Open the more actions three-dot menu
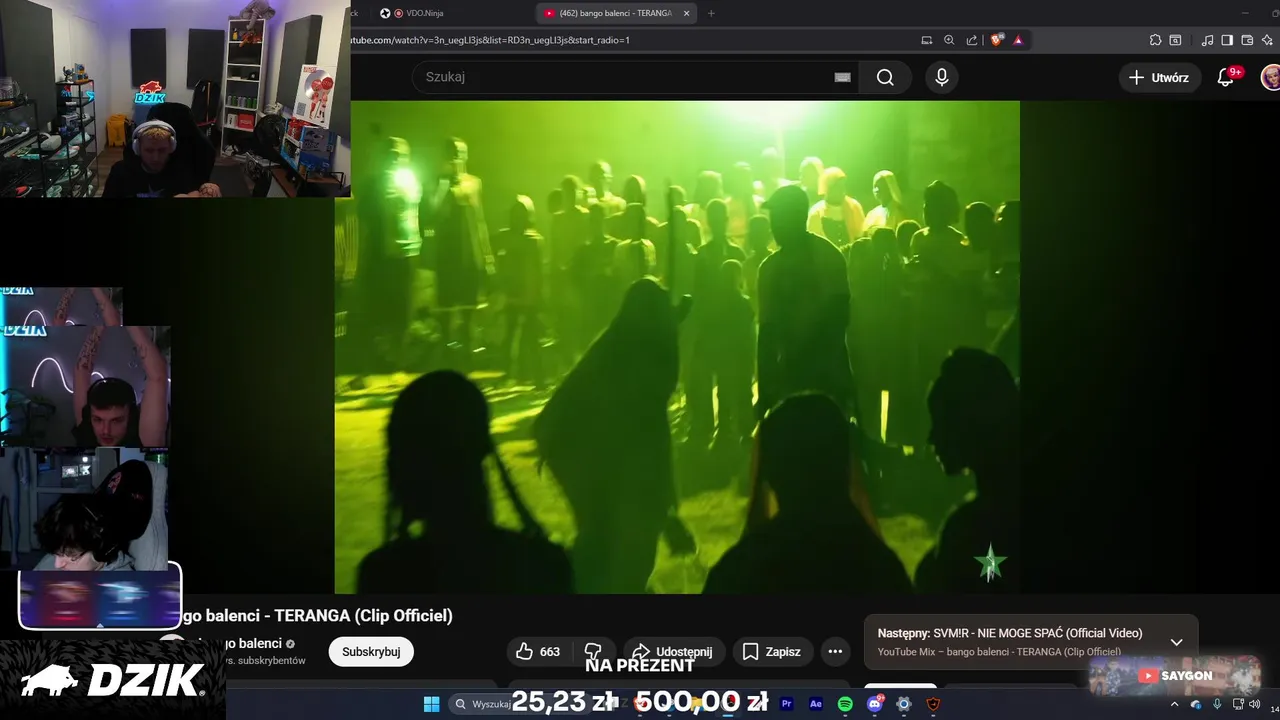This screenshot has height=720, width=1280. (x=835, y=651)
